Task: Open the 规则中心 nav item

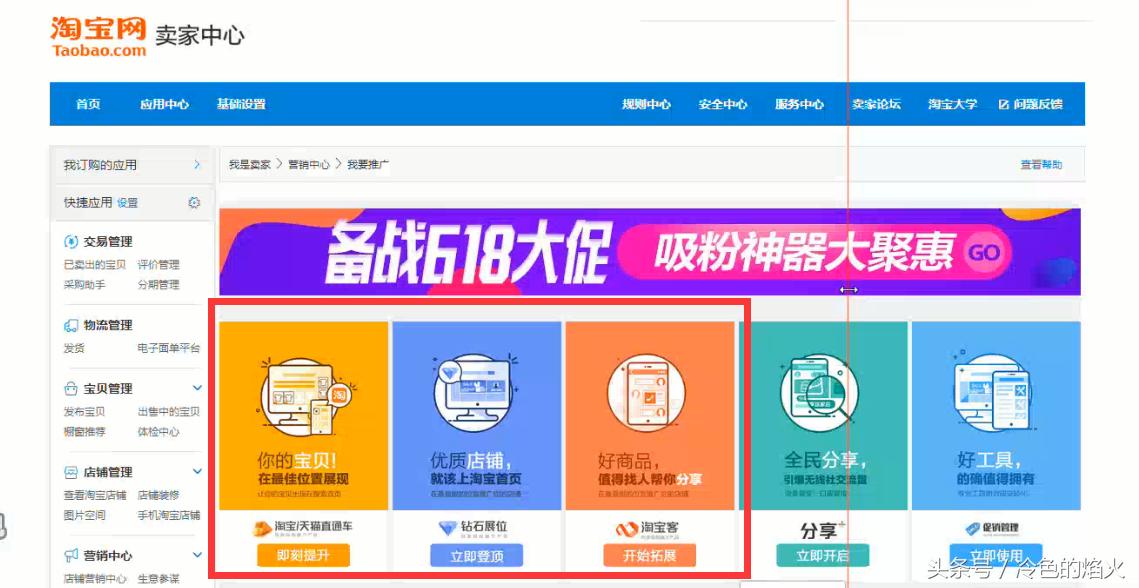Action: [646, 104]
